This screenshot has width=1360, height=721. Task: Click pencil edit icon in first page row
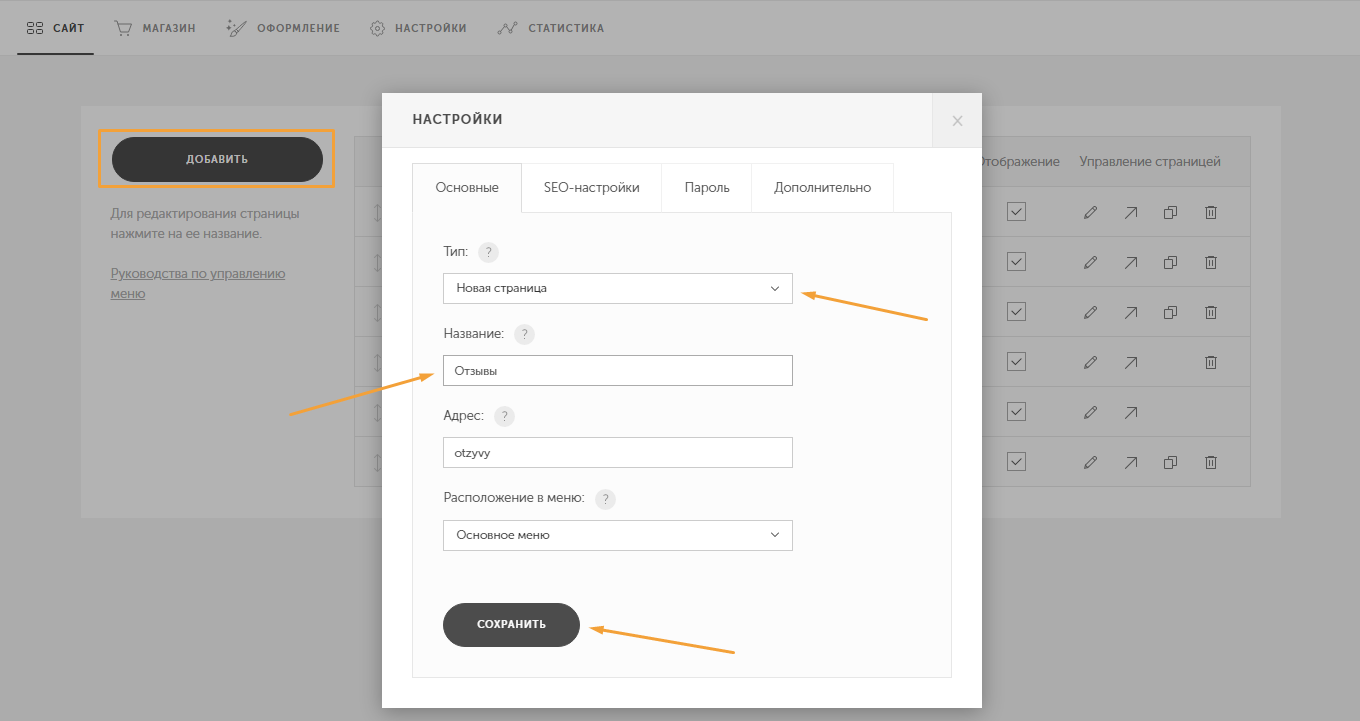[1090, 212]
